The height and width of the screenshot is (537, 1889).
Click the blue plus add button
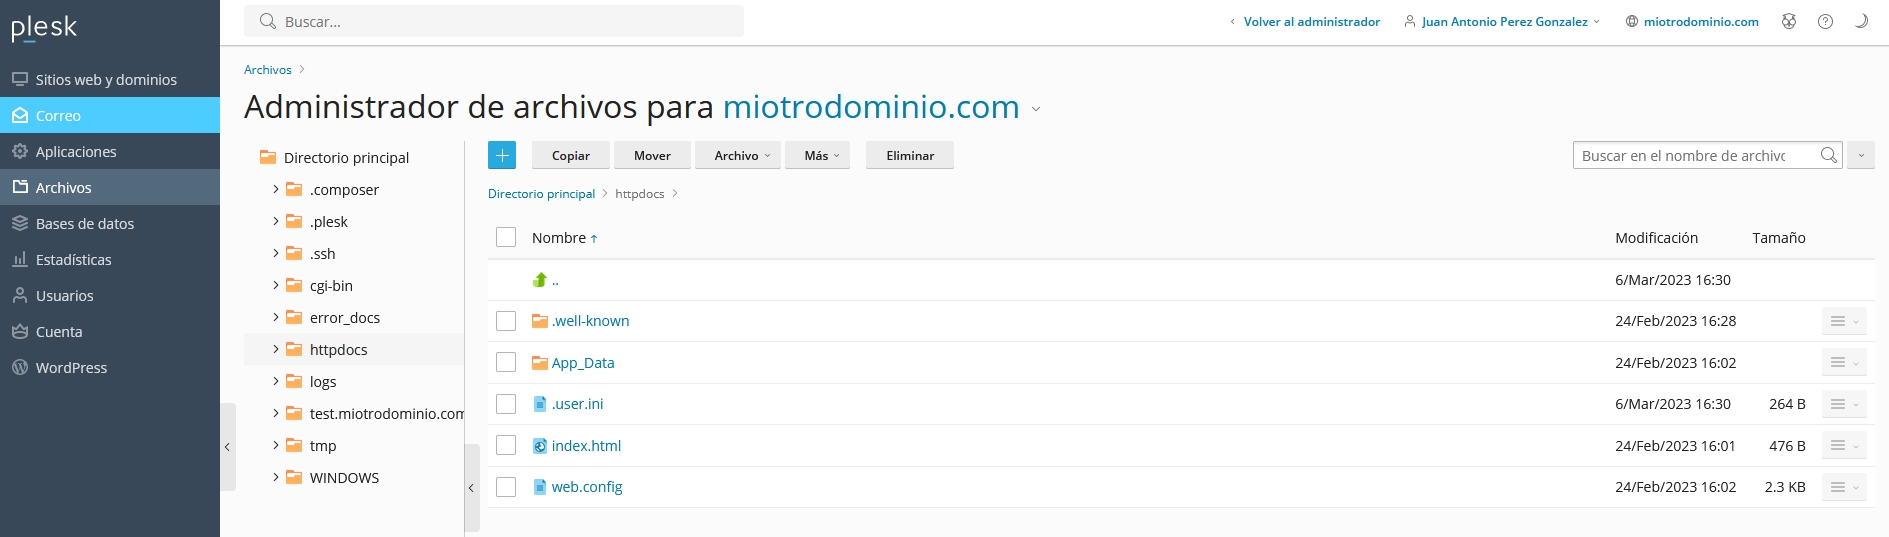point(502,155)
